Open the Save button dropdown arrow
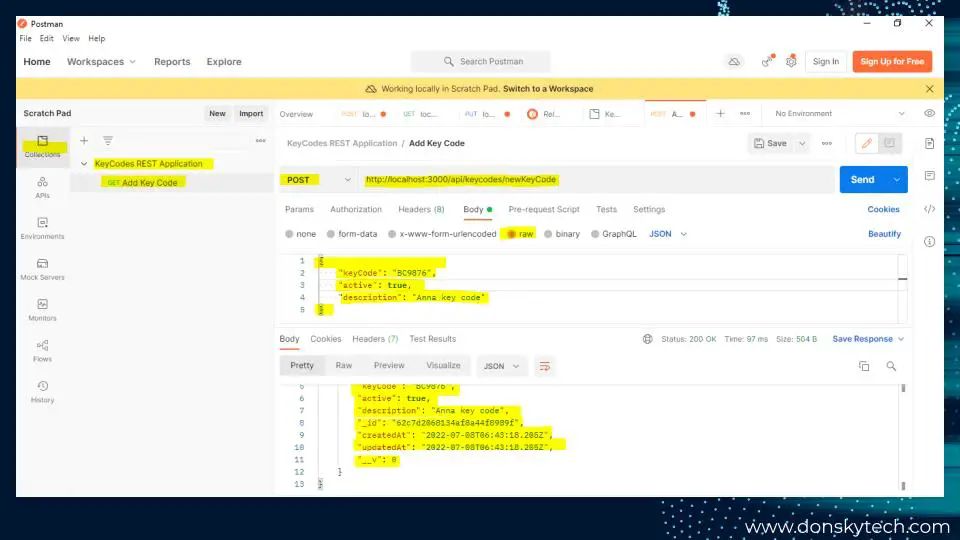 tap(802, 143)
